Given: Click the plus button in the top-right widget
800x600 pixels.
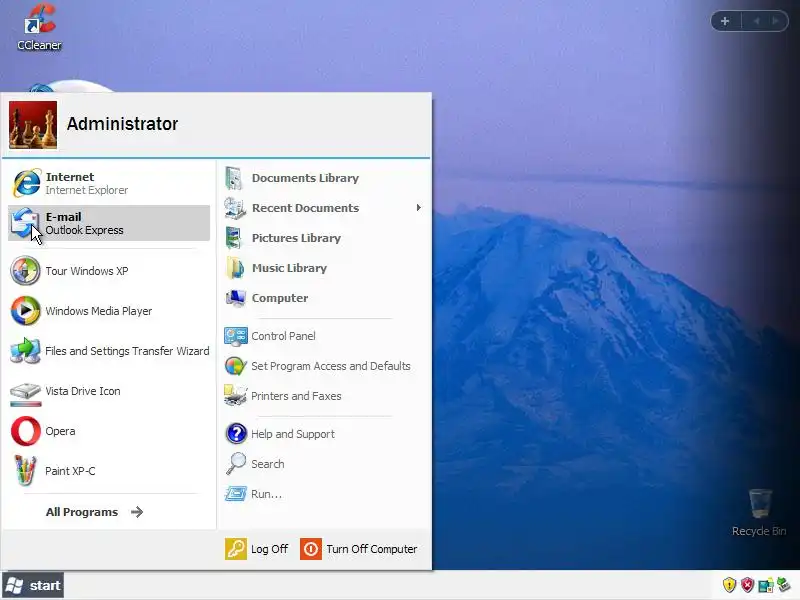Looking at the screenshot, I should click(725, 21).
